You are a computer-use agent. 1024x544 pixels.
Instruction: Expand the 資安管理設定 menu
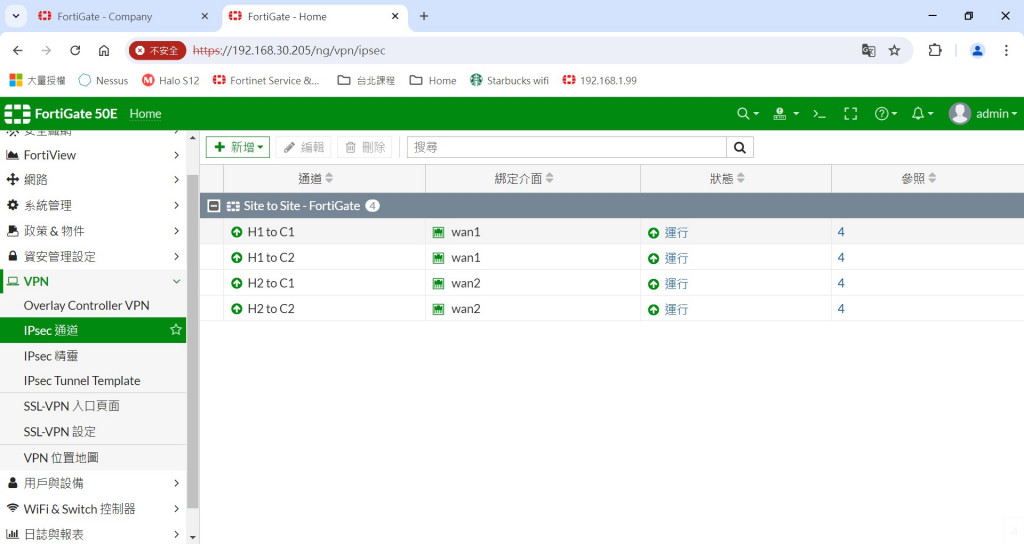tap(93, 256)
